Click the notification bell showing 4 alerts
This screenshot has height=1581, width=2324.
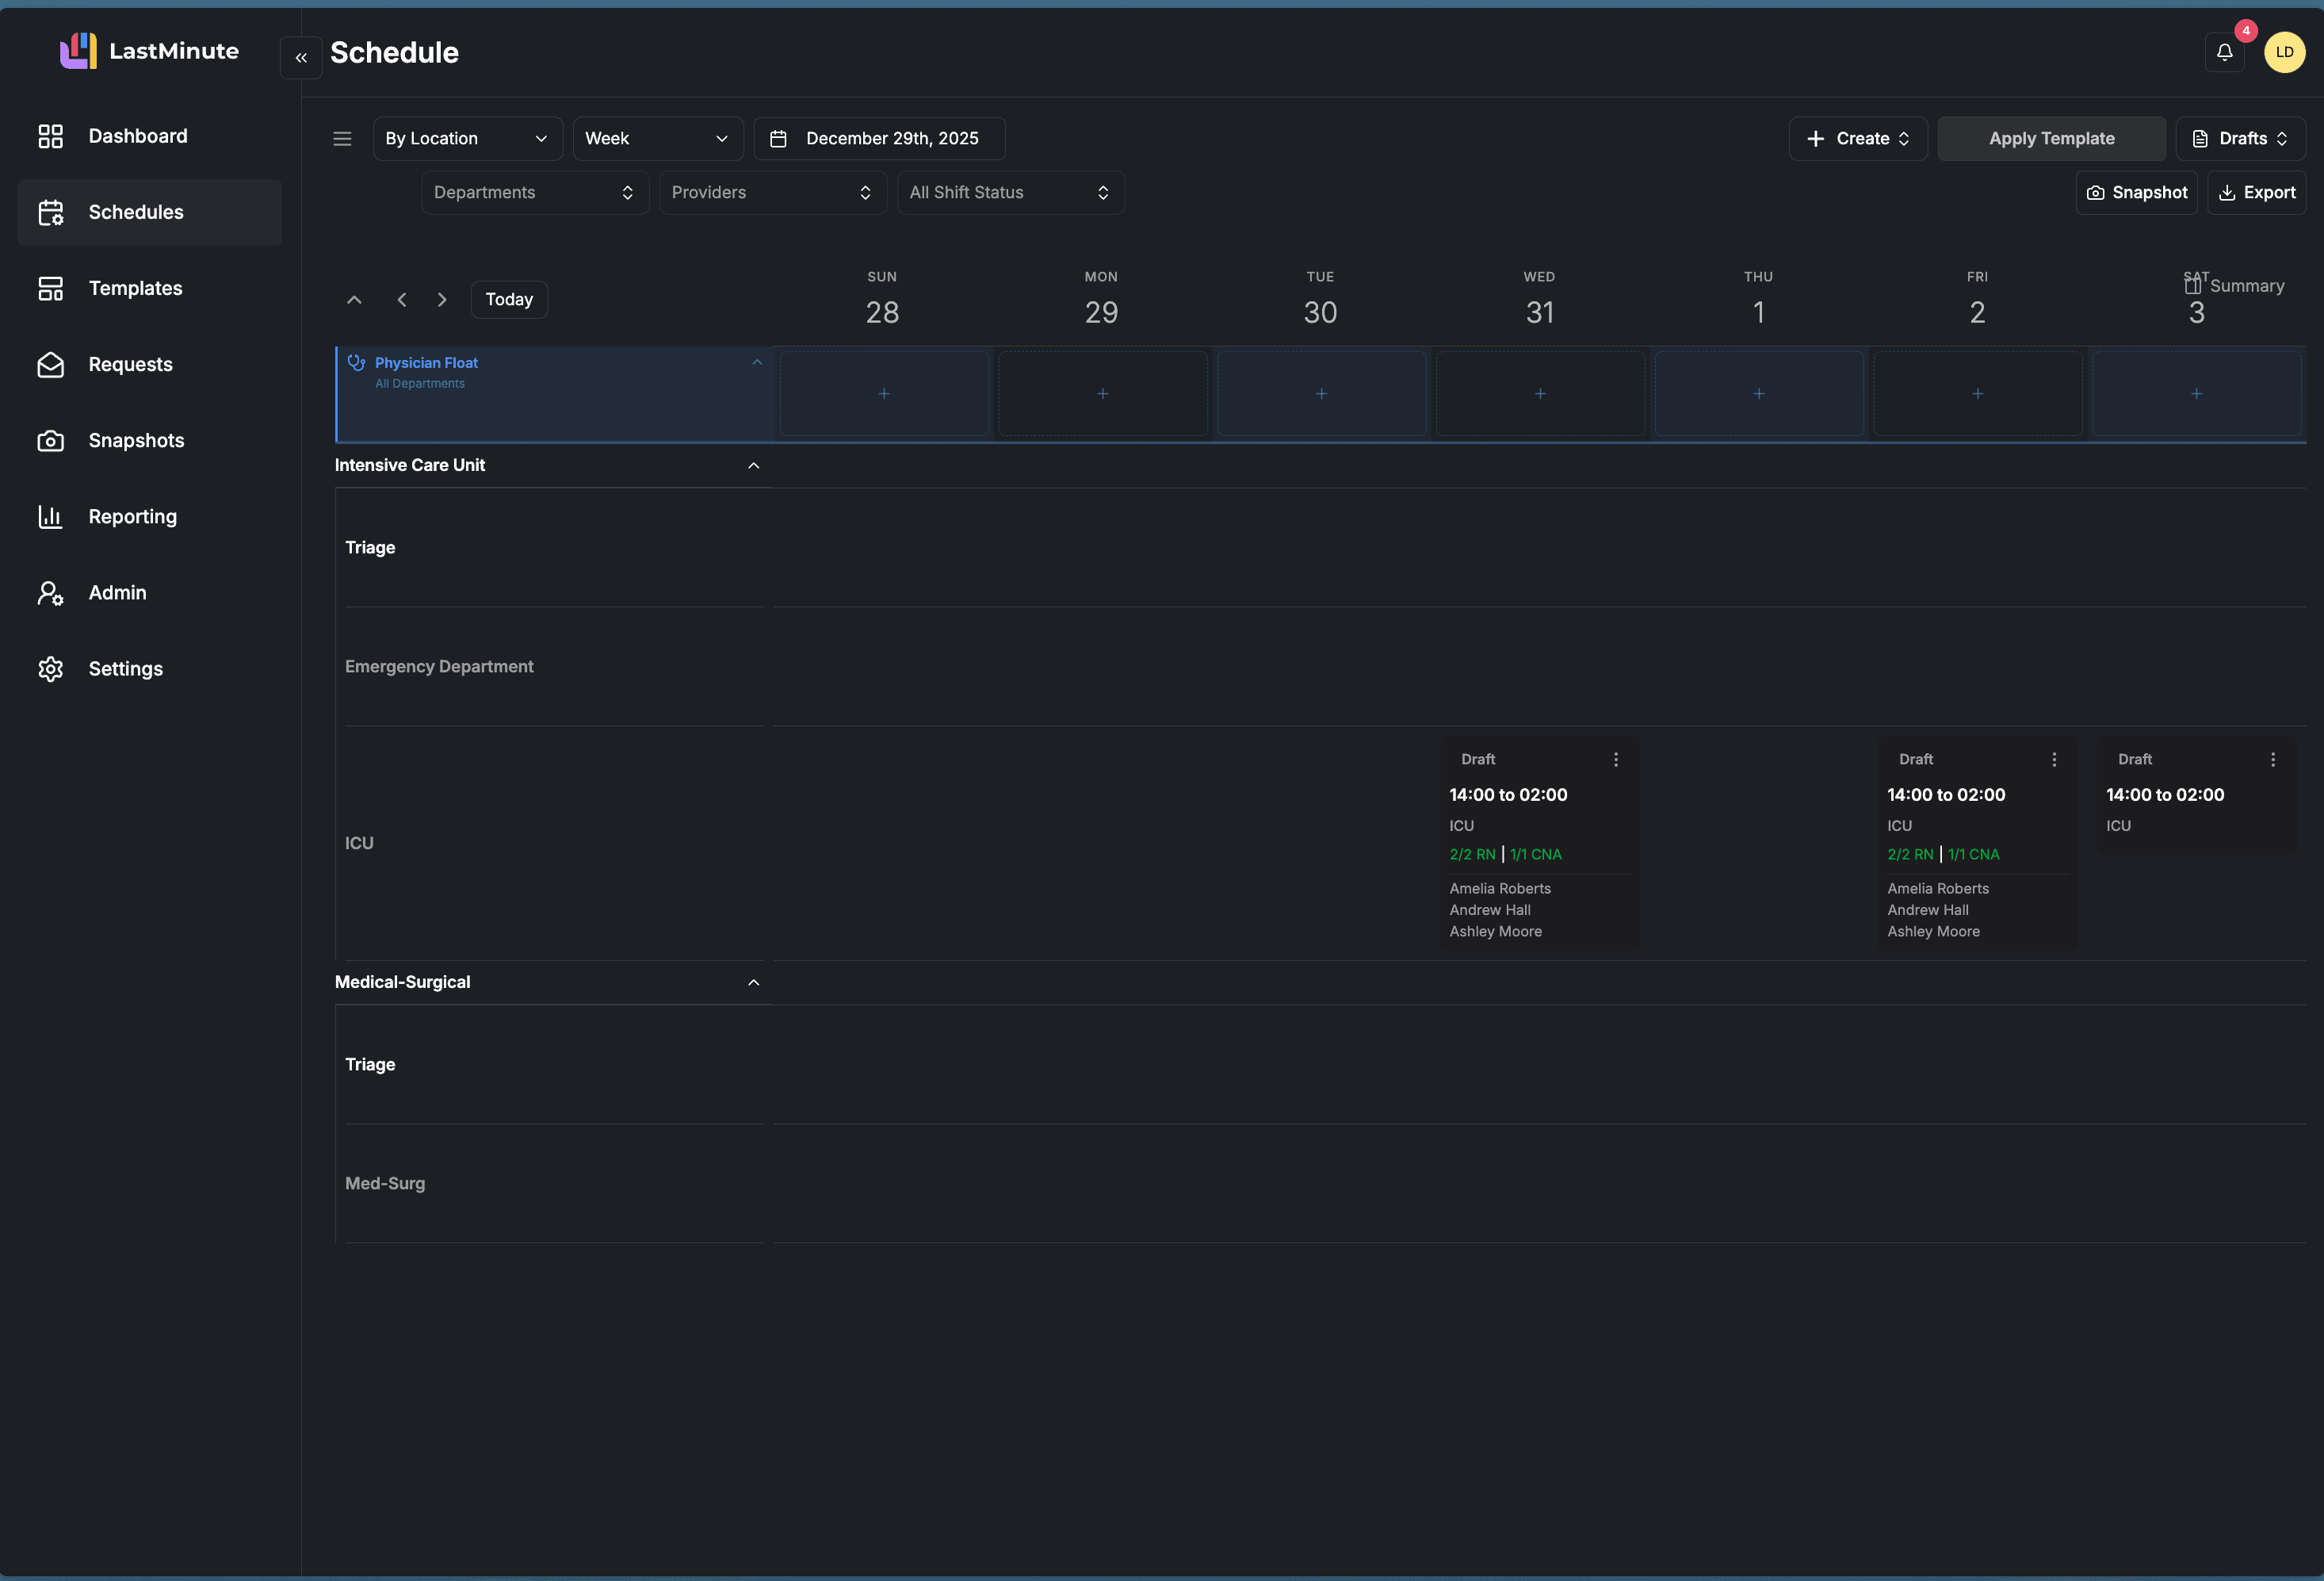click(2224, 52)
